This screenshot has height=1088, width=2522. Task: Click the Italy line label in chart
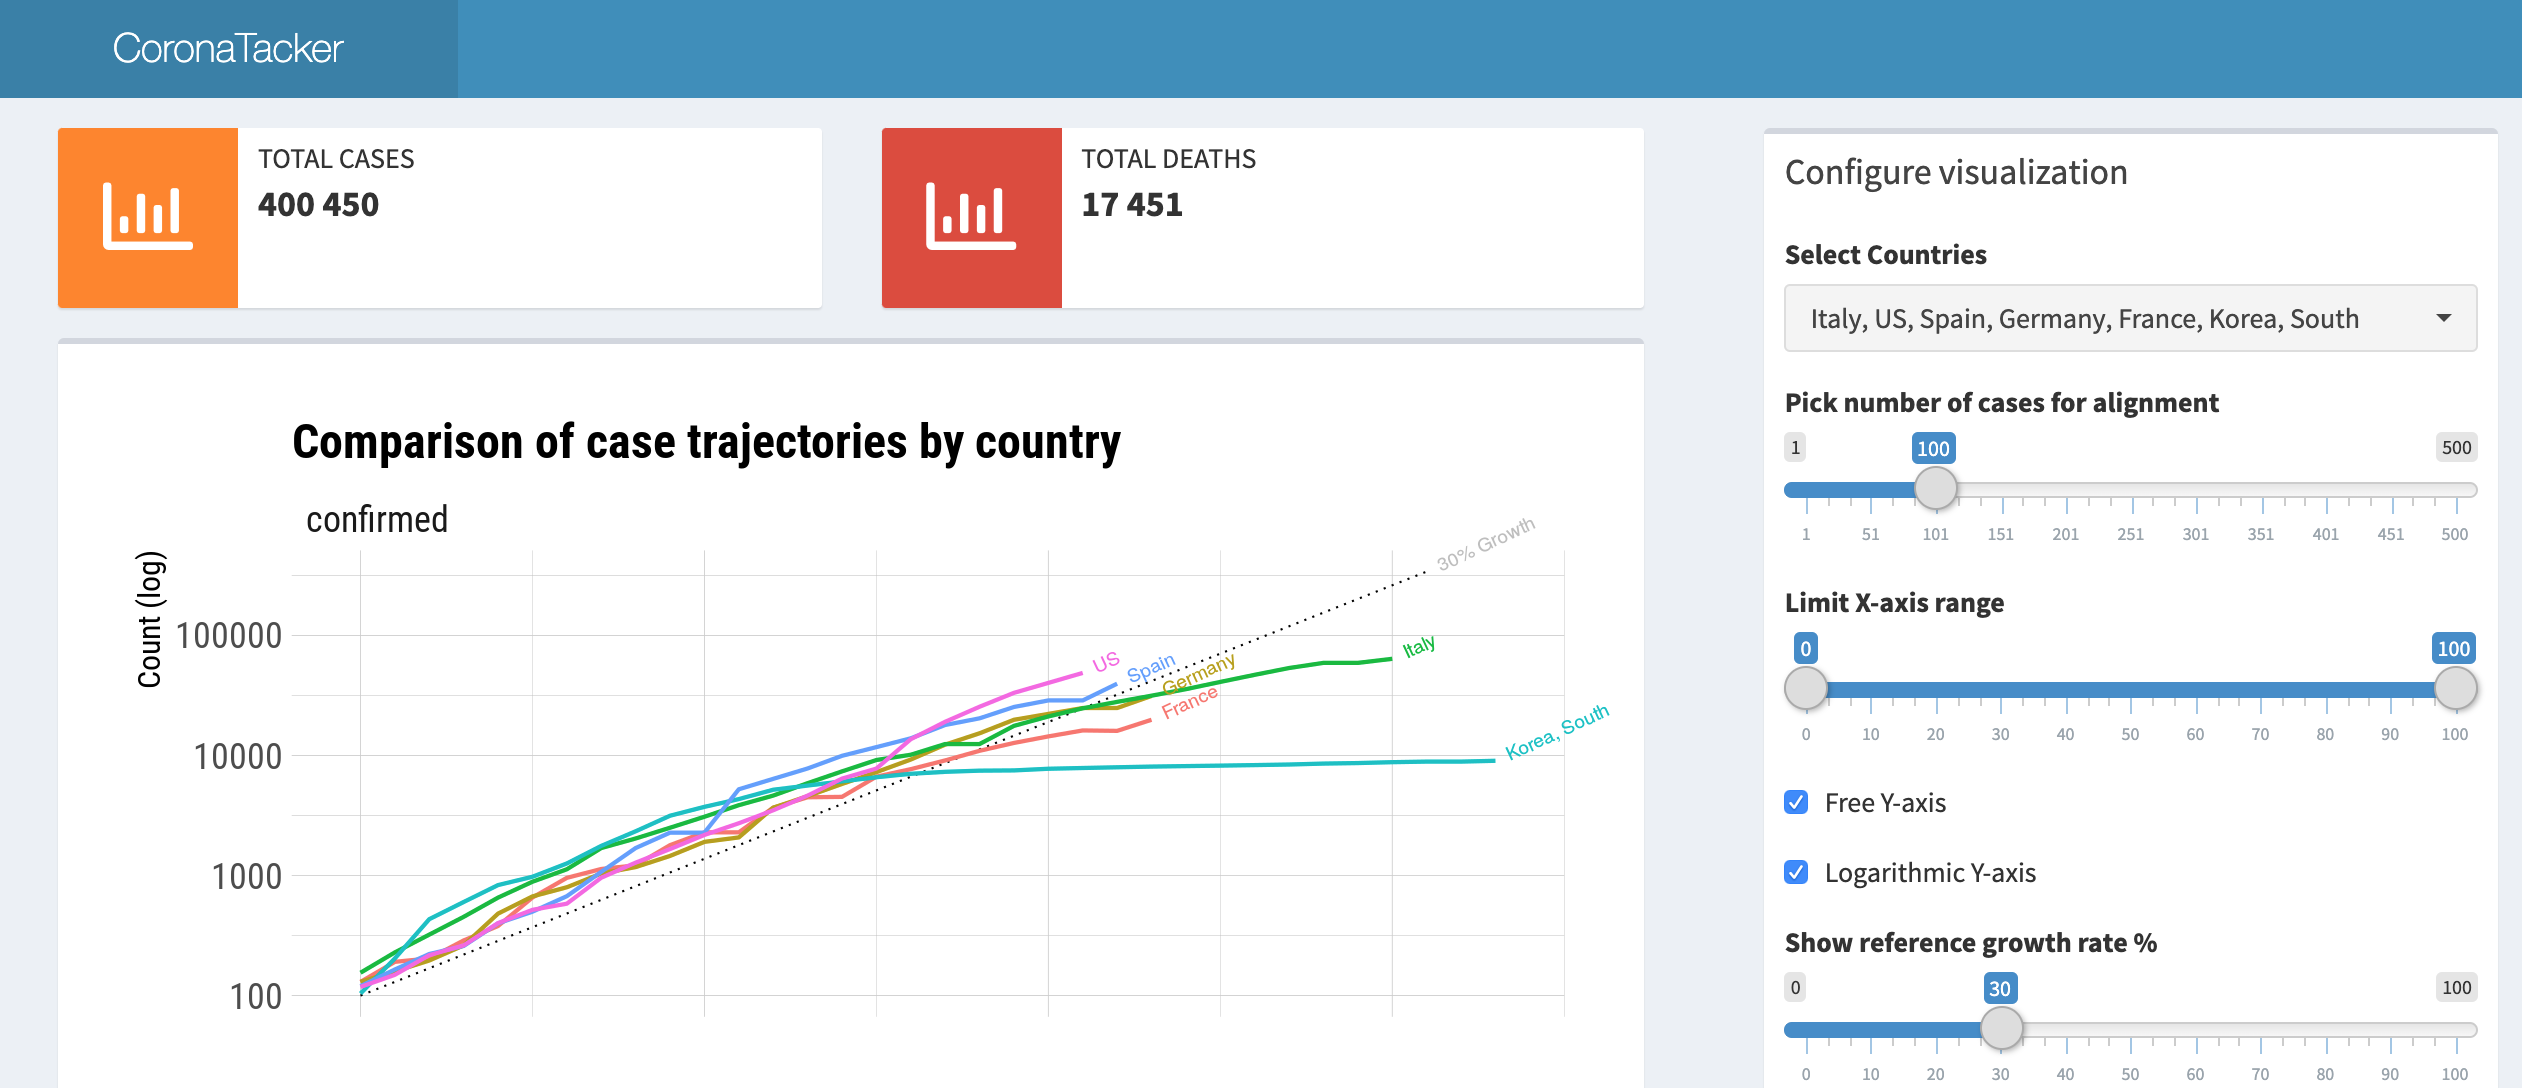tap(1418, 647)
